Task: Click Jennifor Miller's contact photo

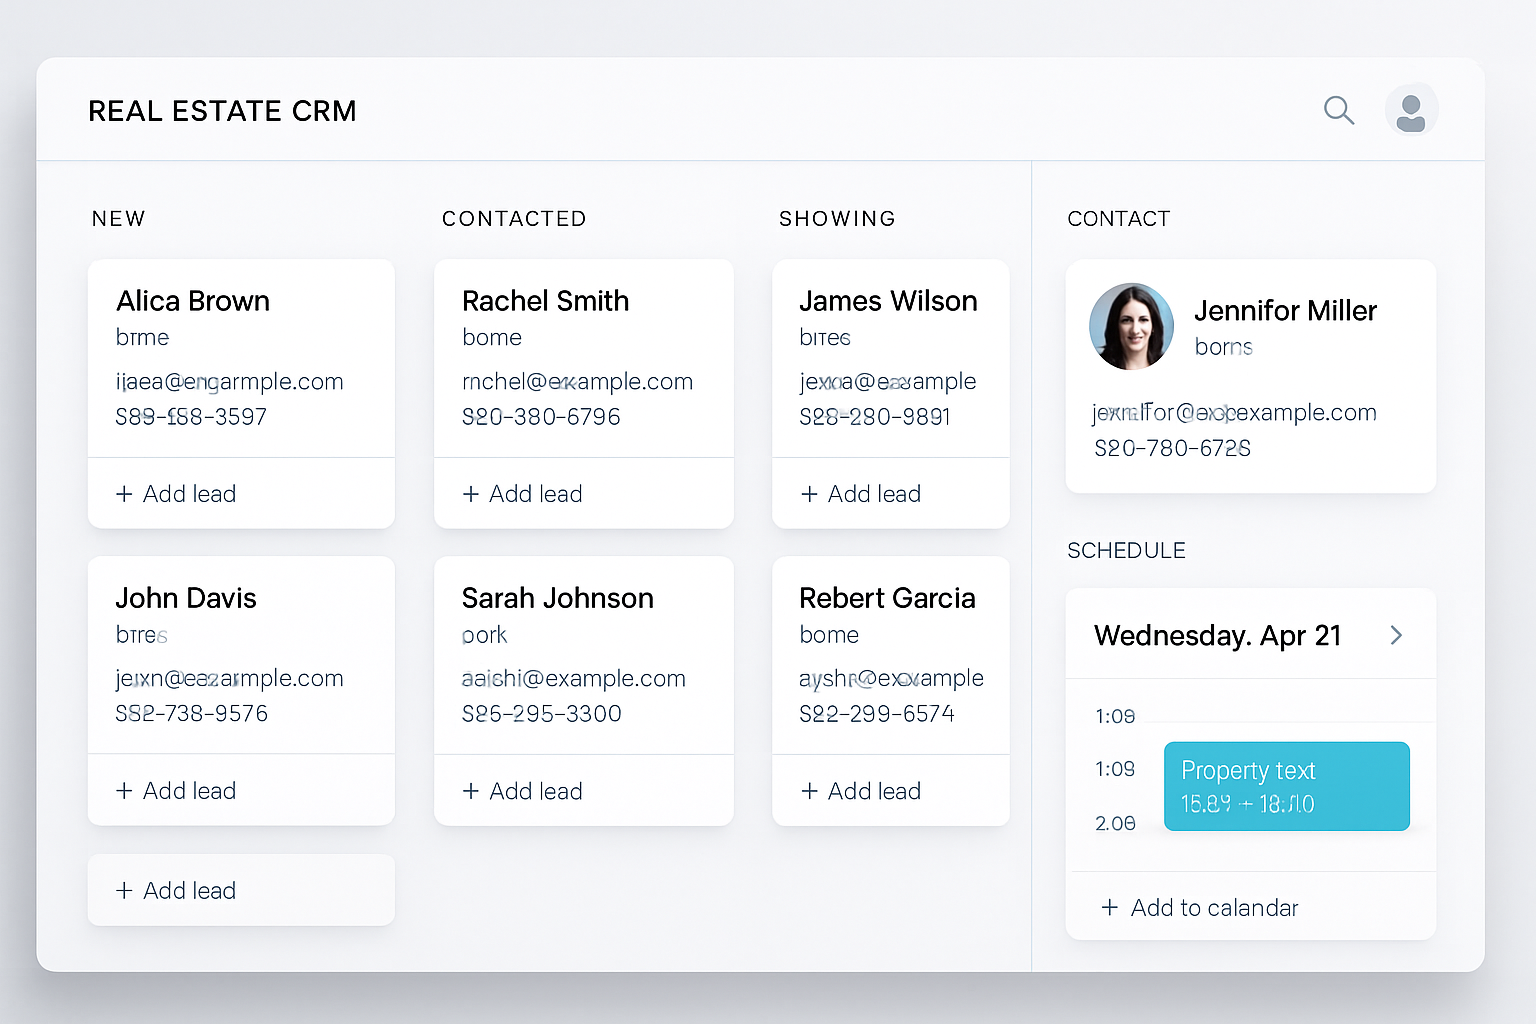Action: (1131, 326)
